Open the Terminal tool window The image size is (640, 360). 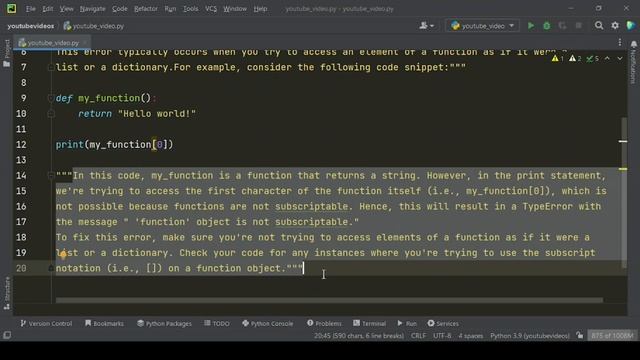369,323
